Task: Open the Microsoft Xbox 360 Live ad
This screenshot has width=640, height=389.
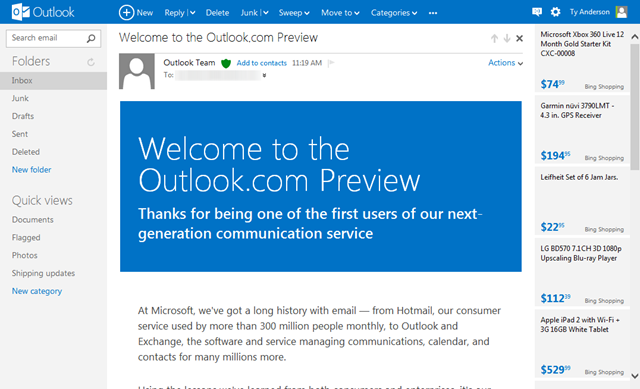Action: [x=582, y=60]
